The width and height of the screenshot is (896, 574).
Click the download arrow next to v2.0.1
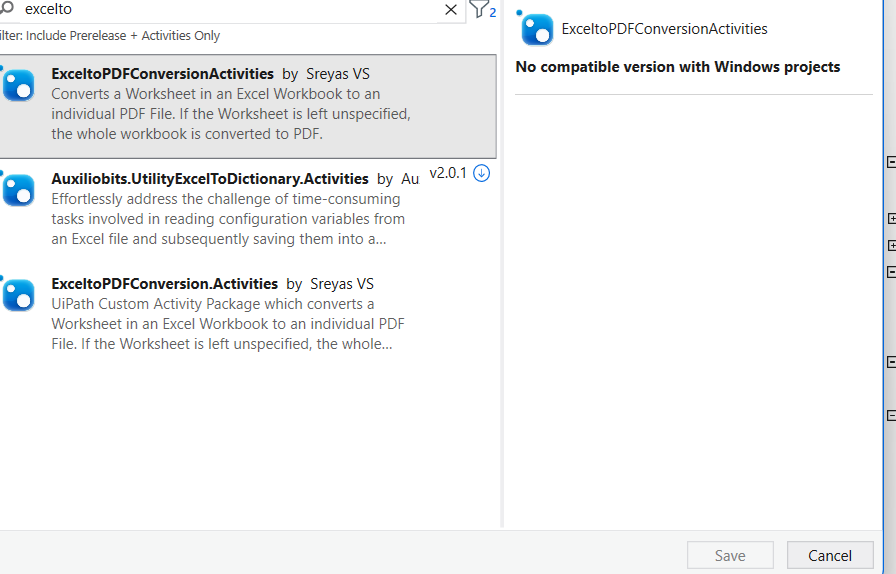click(482, 173)
